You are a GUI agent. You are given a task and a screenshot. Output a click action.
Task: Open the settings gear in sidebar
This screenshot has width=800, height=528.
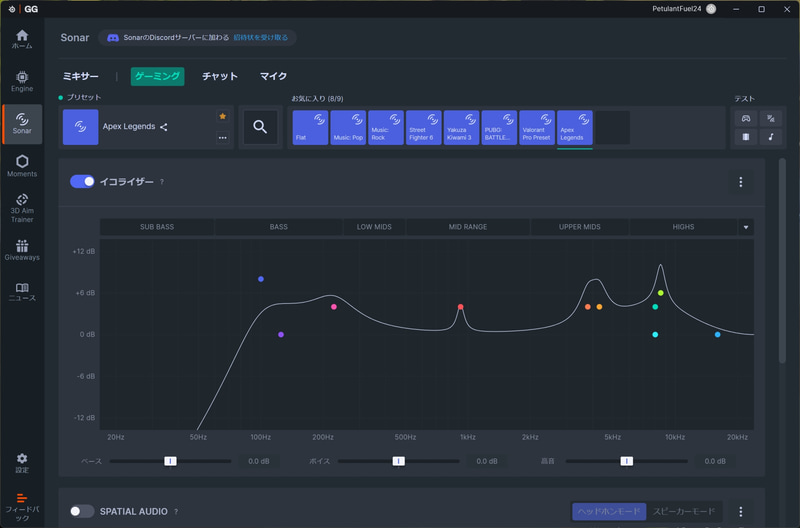pos(22,458)
